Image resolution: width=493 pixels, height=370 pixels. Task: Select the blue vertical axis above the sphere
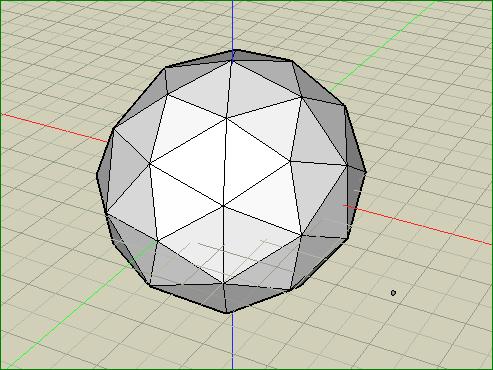pos(232,25)
